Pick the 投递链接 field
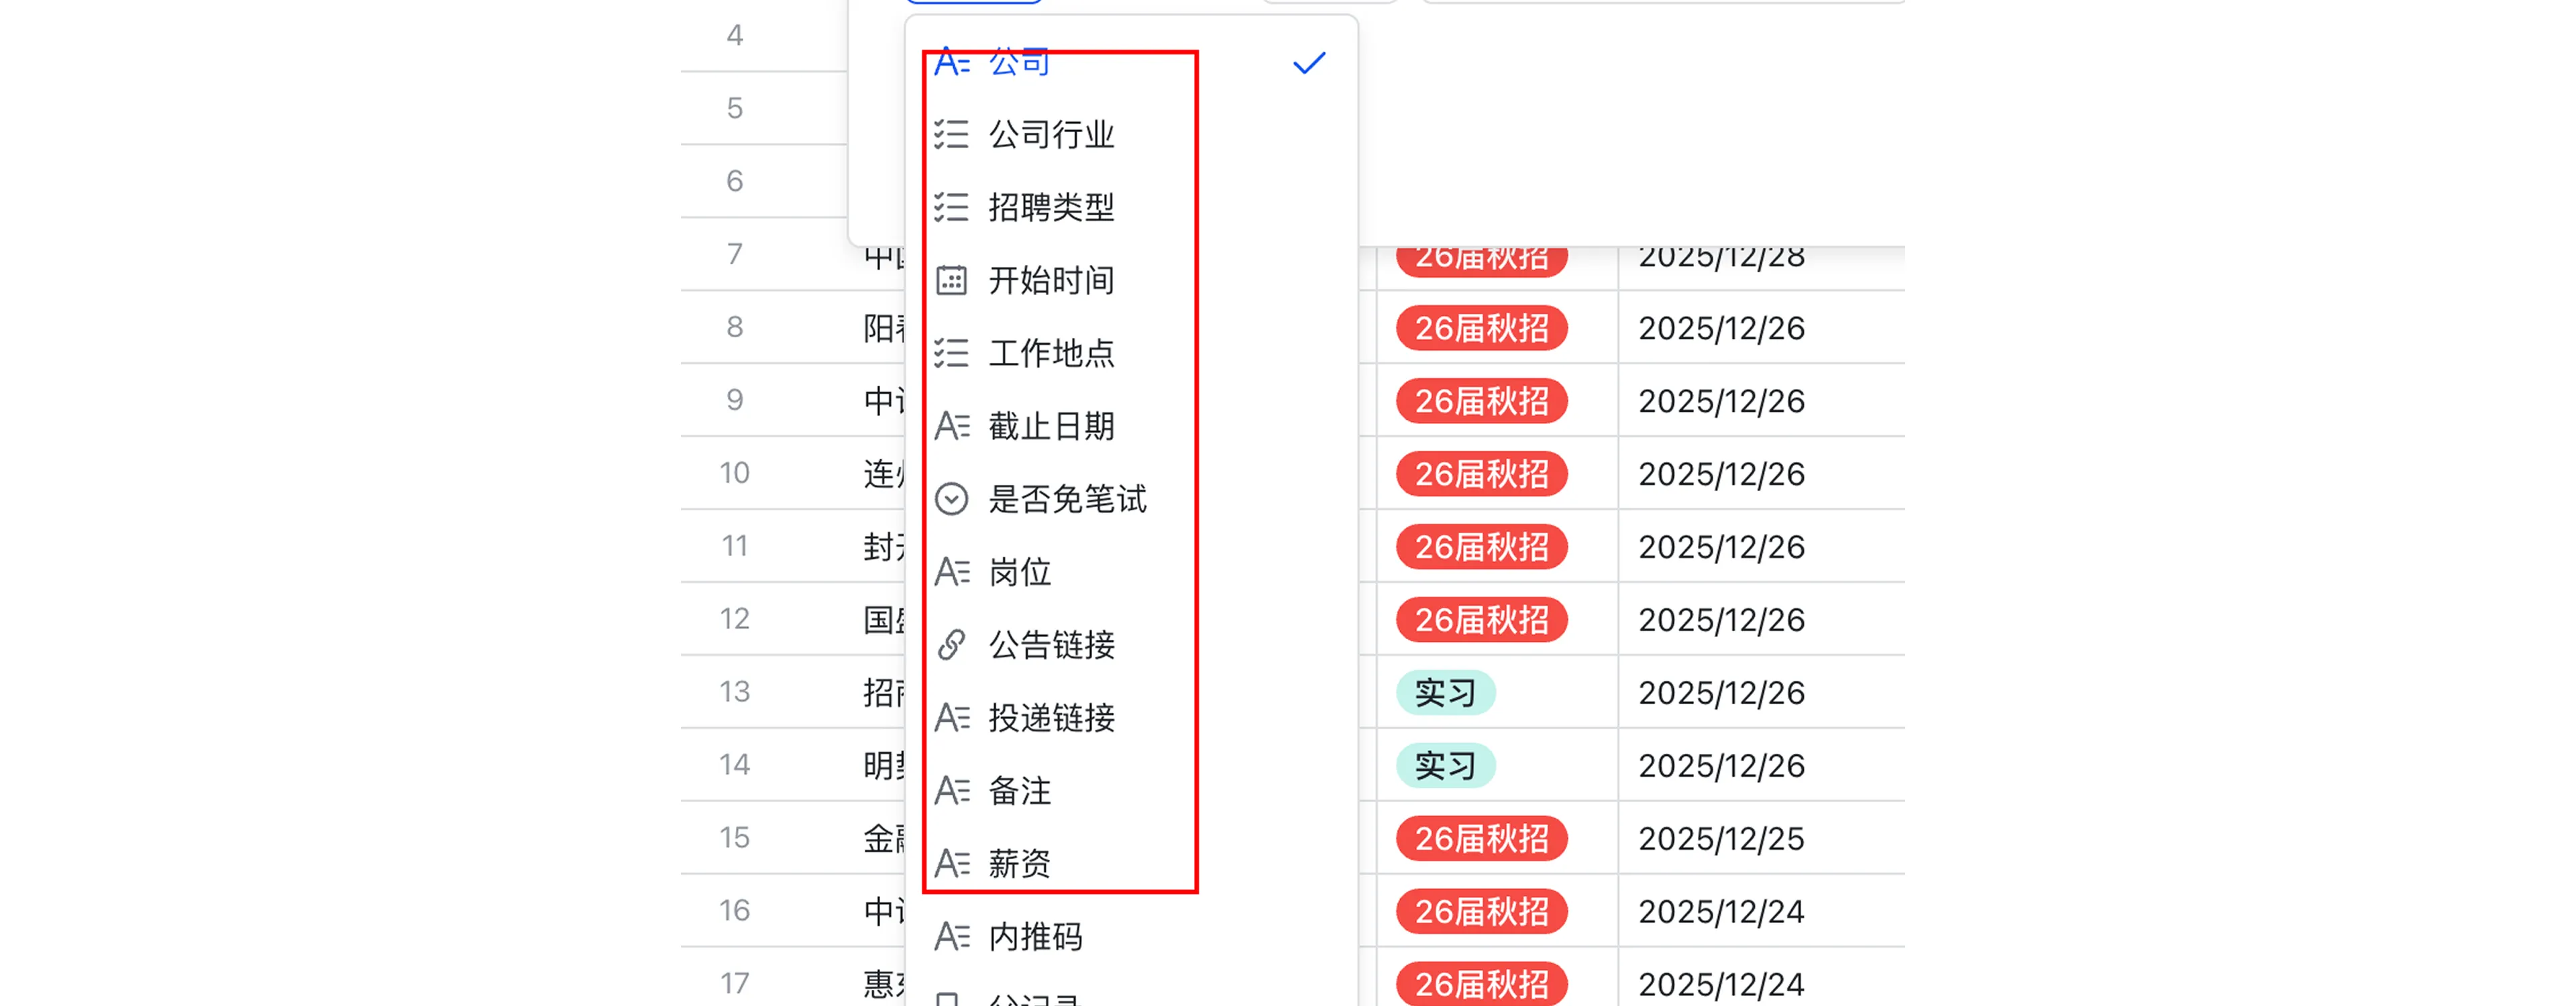Screen dimensions: 2576x1006 [x=1131, y=718]
